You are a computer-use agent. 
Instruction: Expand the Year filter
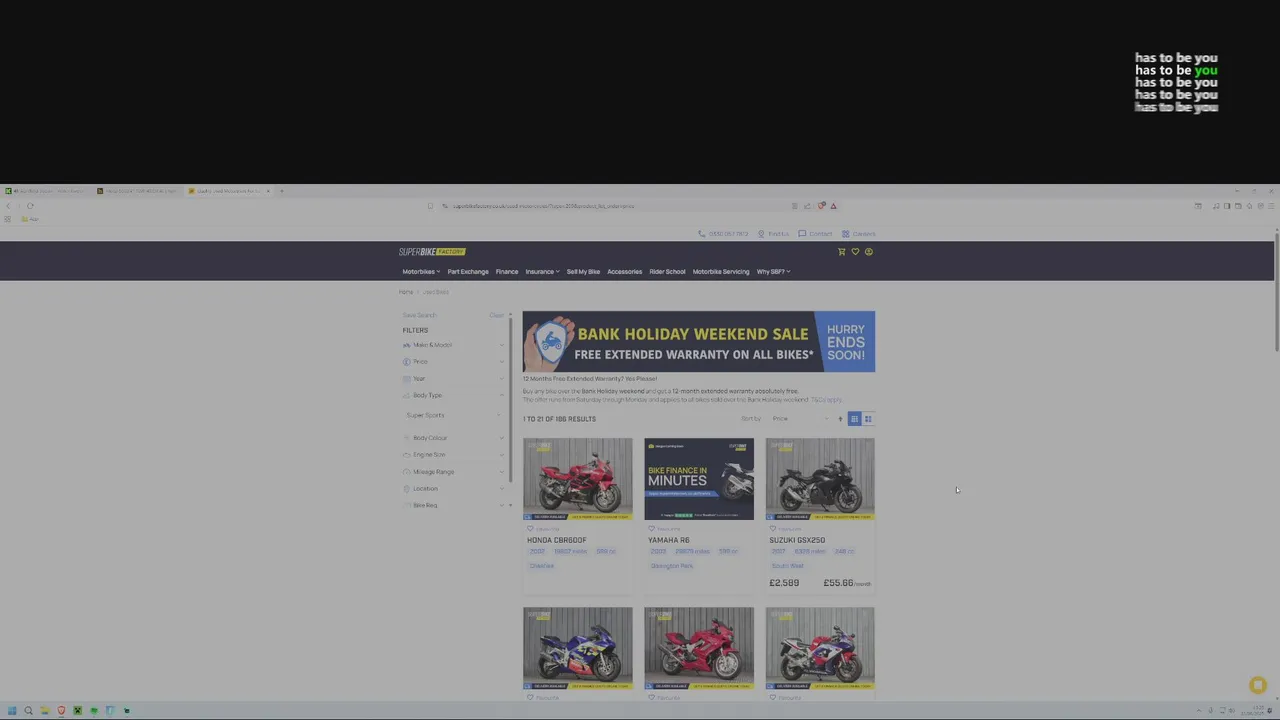tap(455, 379)
